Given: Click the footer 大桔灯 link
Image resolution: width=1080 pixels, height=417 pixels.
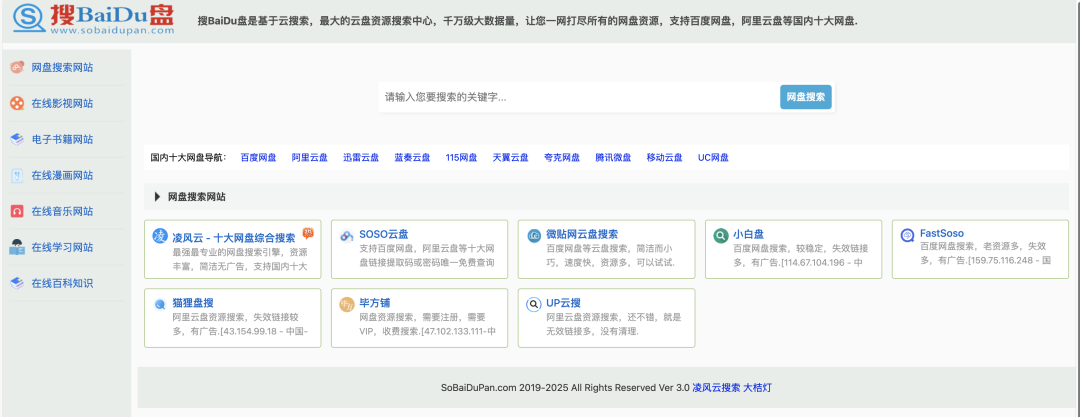Looking at the screenshot, I should tap(758, 388).
